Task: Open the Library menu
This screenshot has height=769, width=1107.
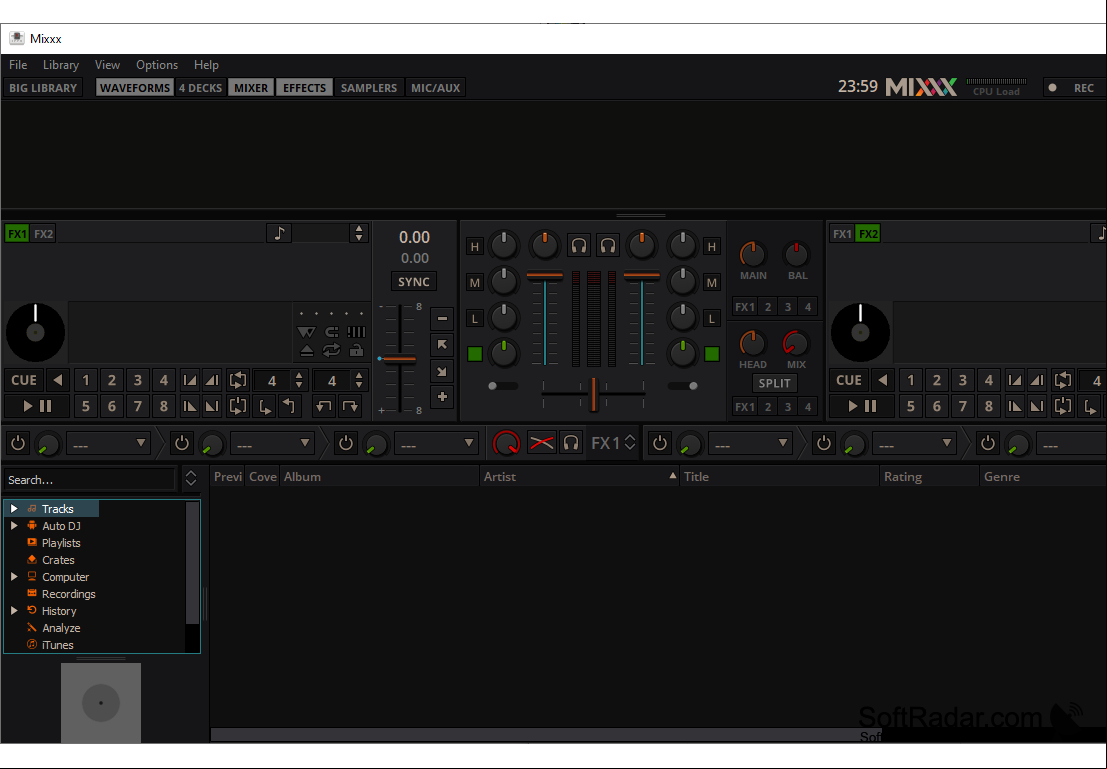Action: 61,64
